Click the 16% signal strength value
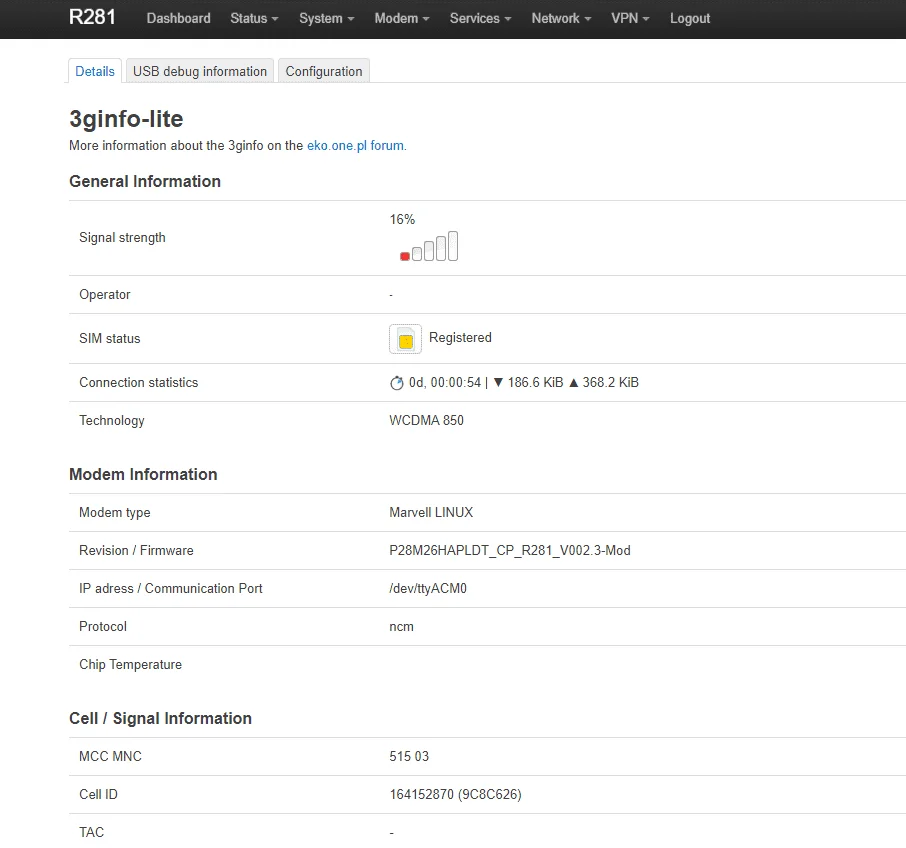Screen dimensions: 906x848 pos(402,220)
